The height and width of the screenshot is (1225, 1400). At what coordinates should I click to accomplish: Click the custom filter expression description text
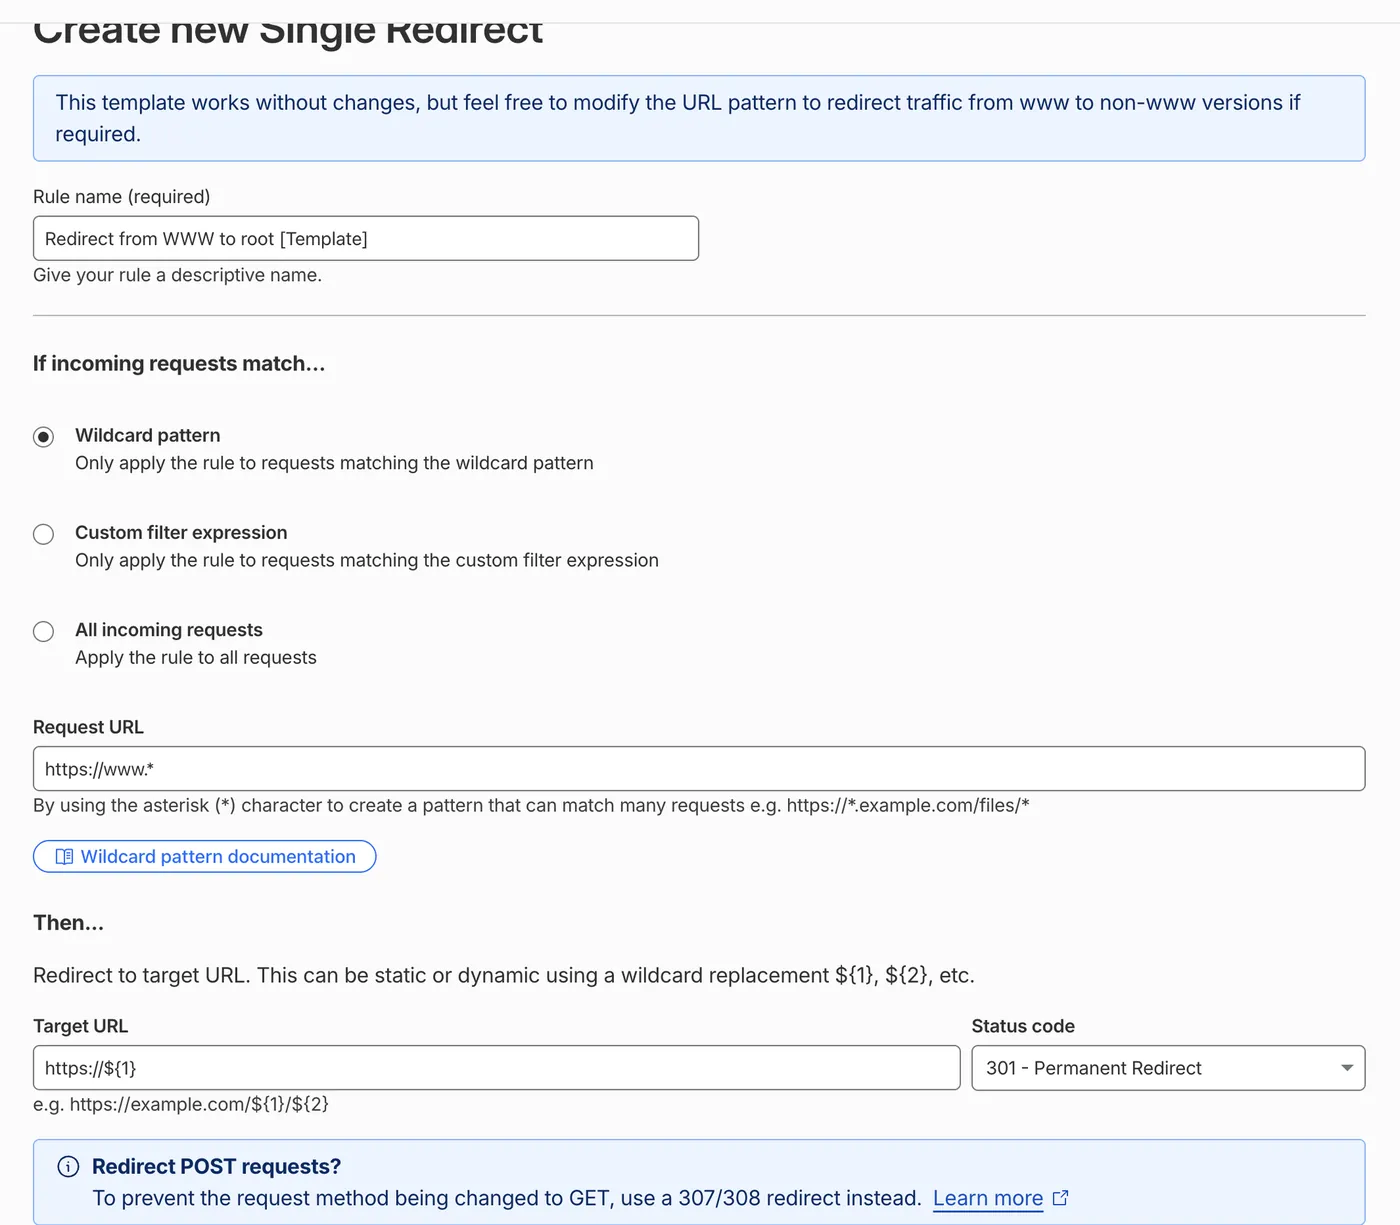coord(367,560)
